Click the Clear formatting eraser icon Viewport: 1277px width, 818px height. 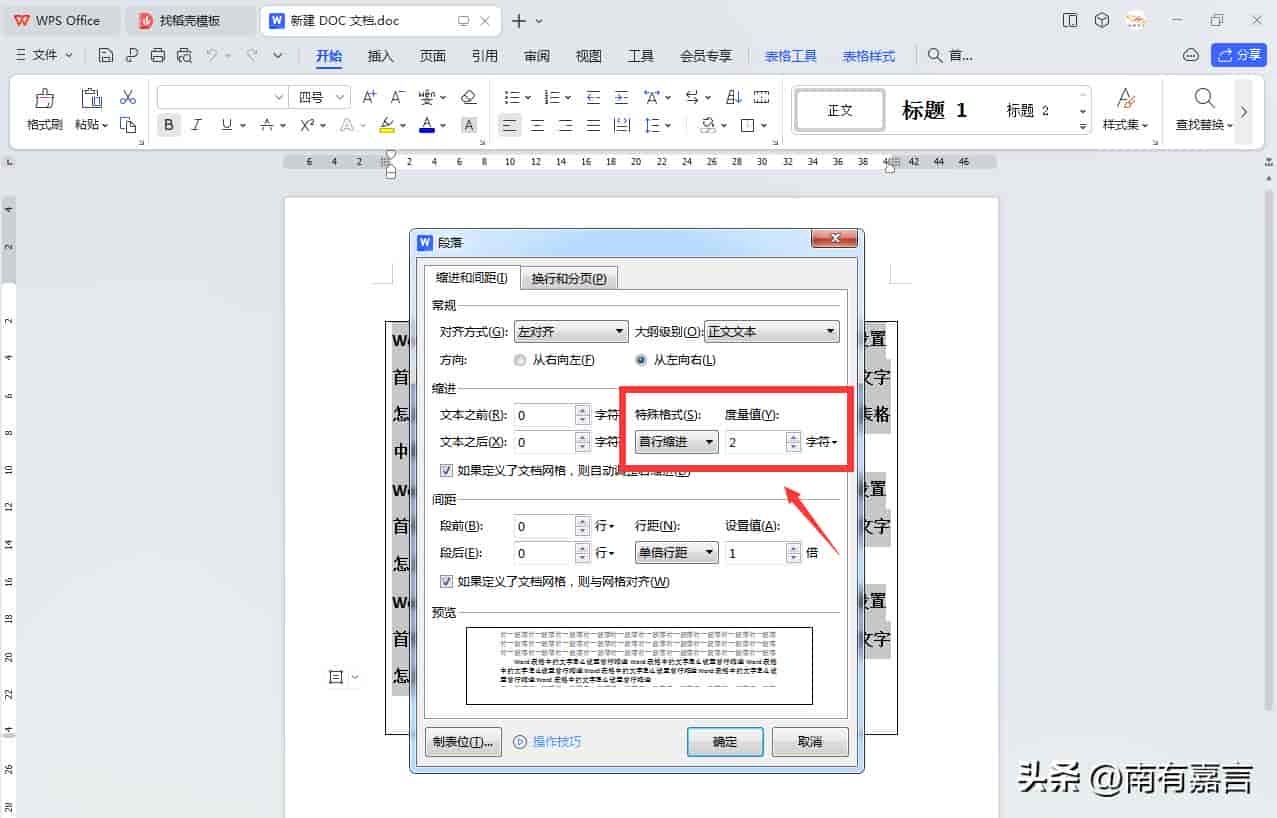(468, 97)
